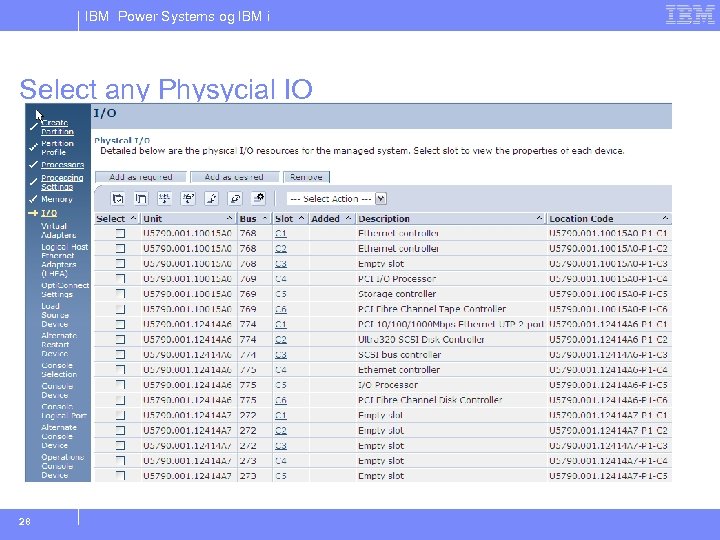The width and height of the screenshot is (720, 540).
Task: Click location code U5790.001.10015A0-P1-C6
Action: click(x=608, y=309)
